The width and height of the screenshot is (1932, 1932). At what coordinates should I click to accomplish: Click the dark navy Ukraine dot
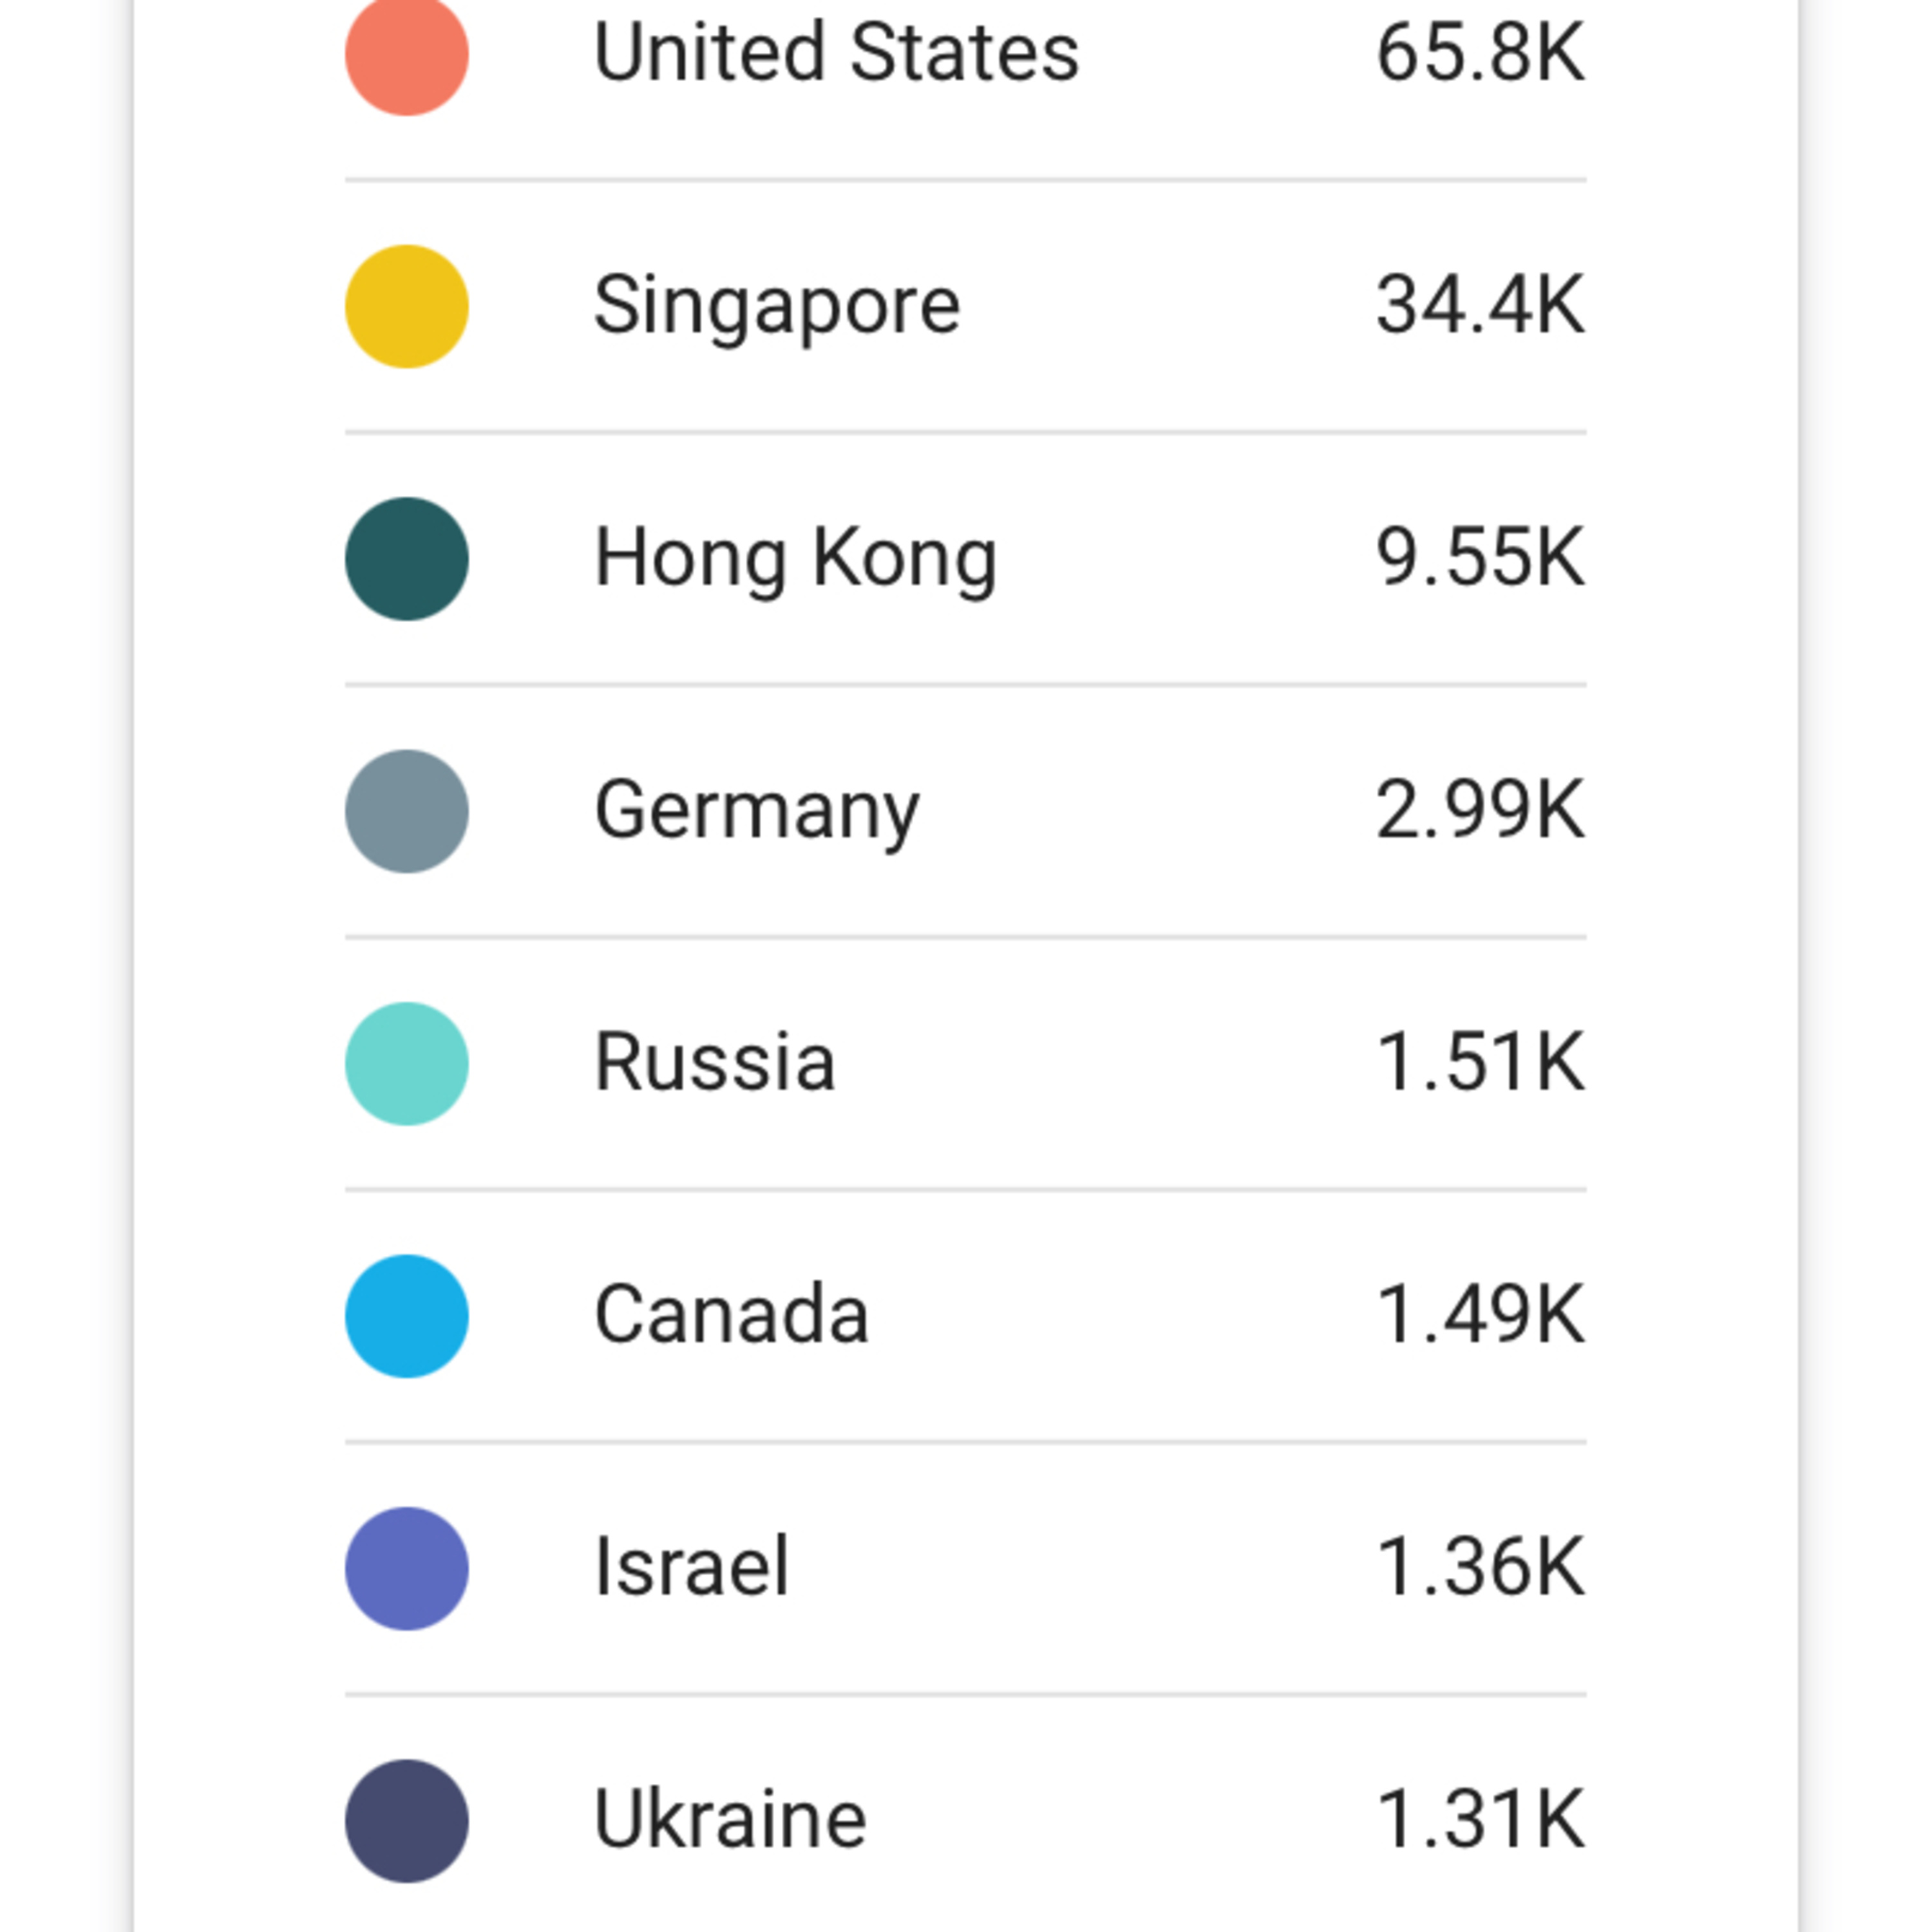406,1821
